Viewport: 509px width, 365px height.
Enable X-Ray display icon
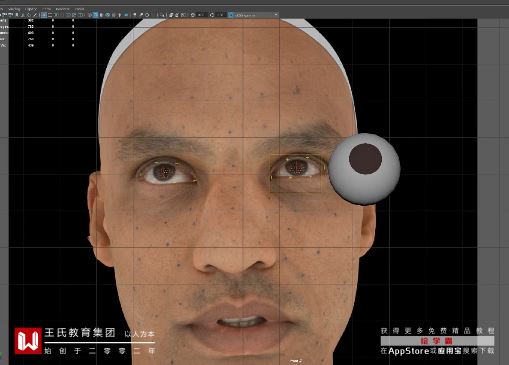[171, 15]
